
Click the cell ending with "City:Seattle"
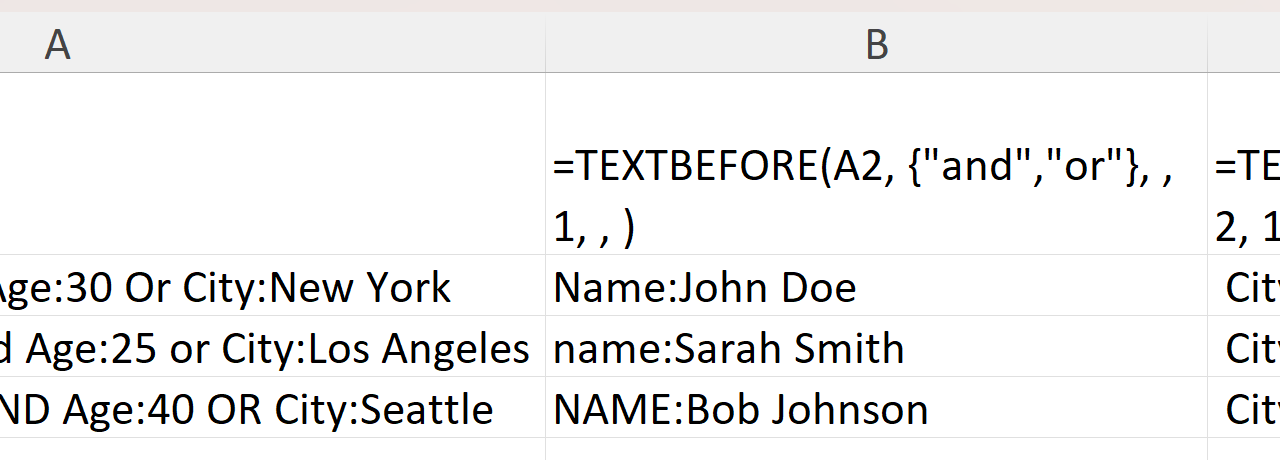pos(272,409)
